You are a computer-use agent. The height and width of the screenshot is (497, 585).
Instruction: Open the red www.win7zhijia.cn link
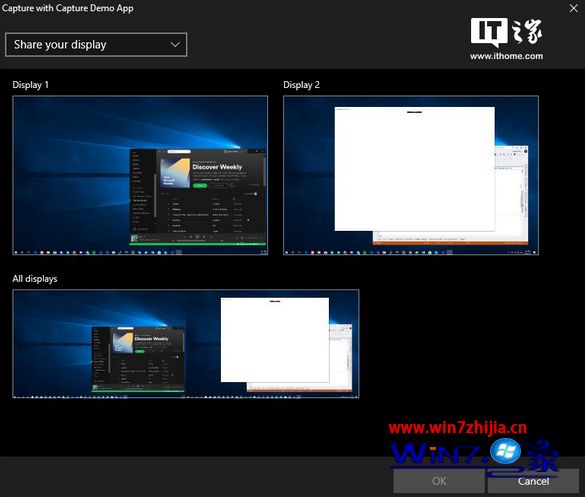click(x=457, y=428)
